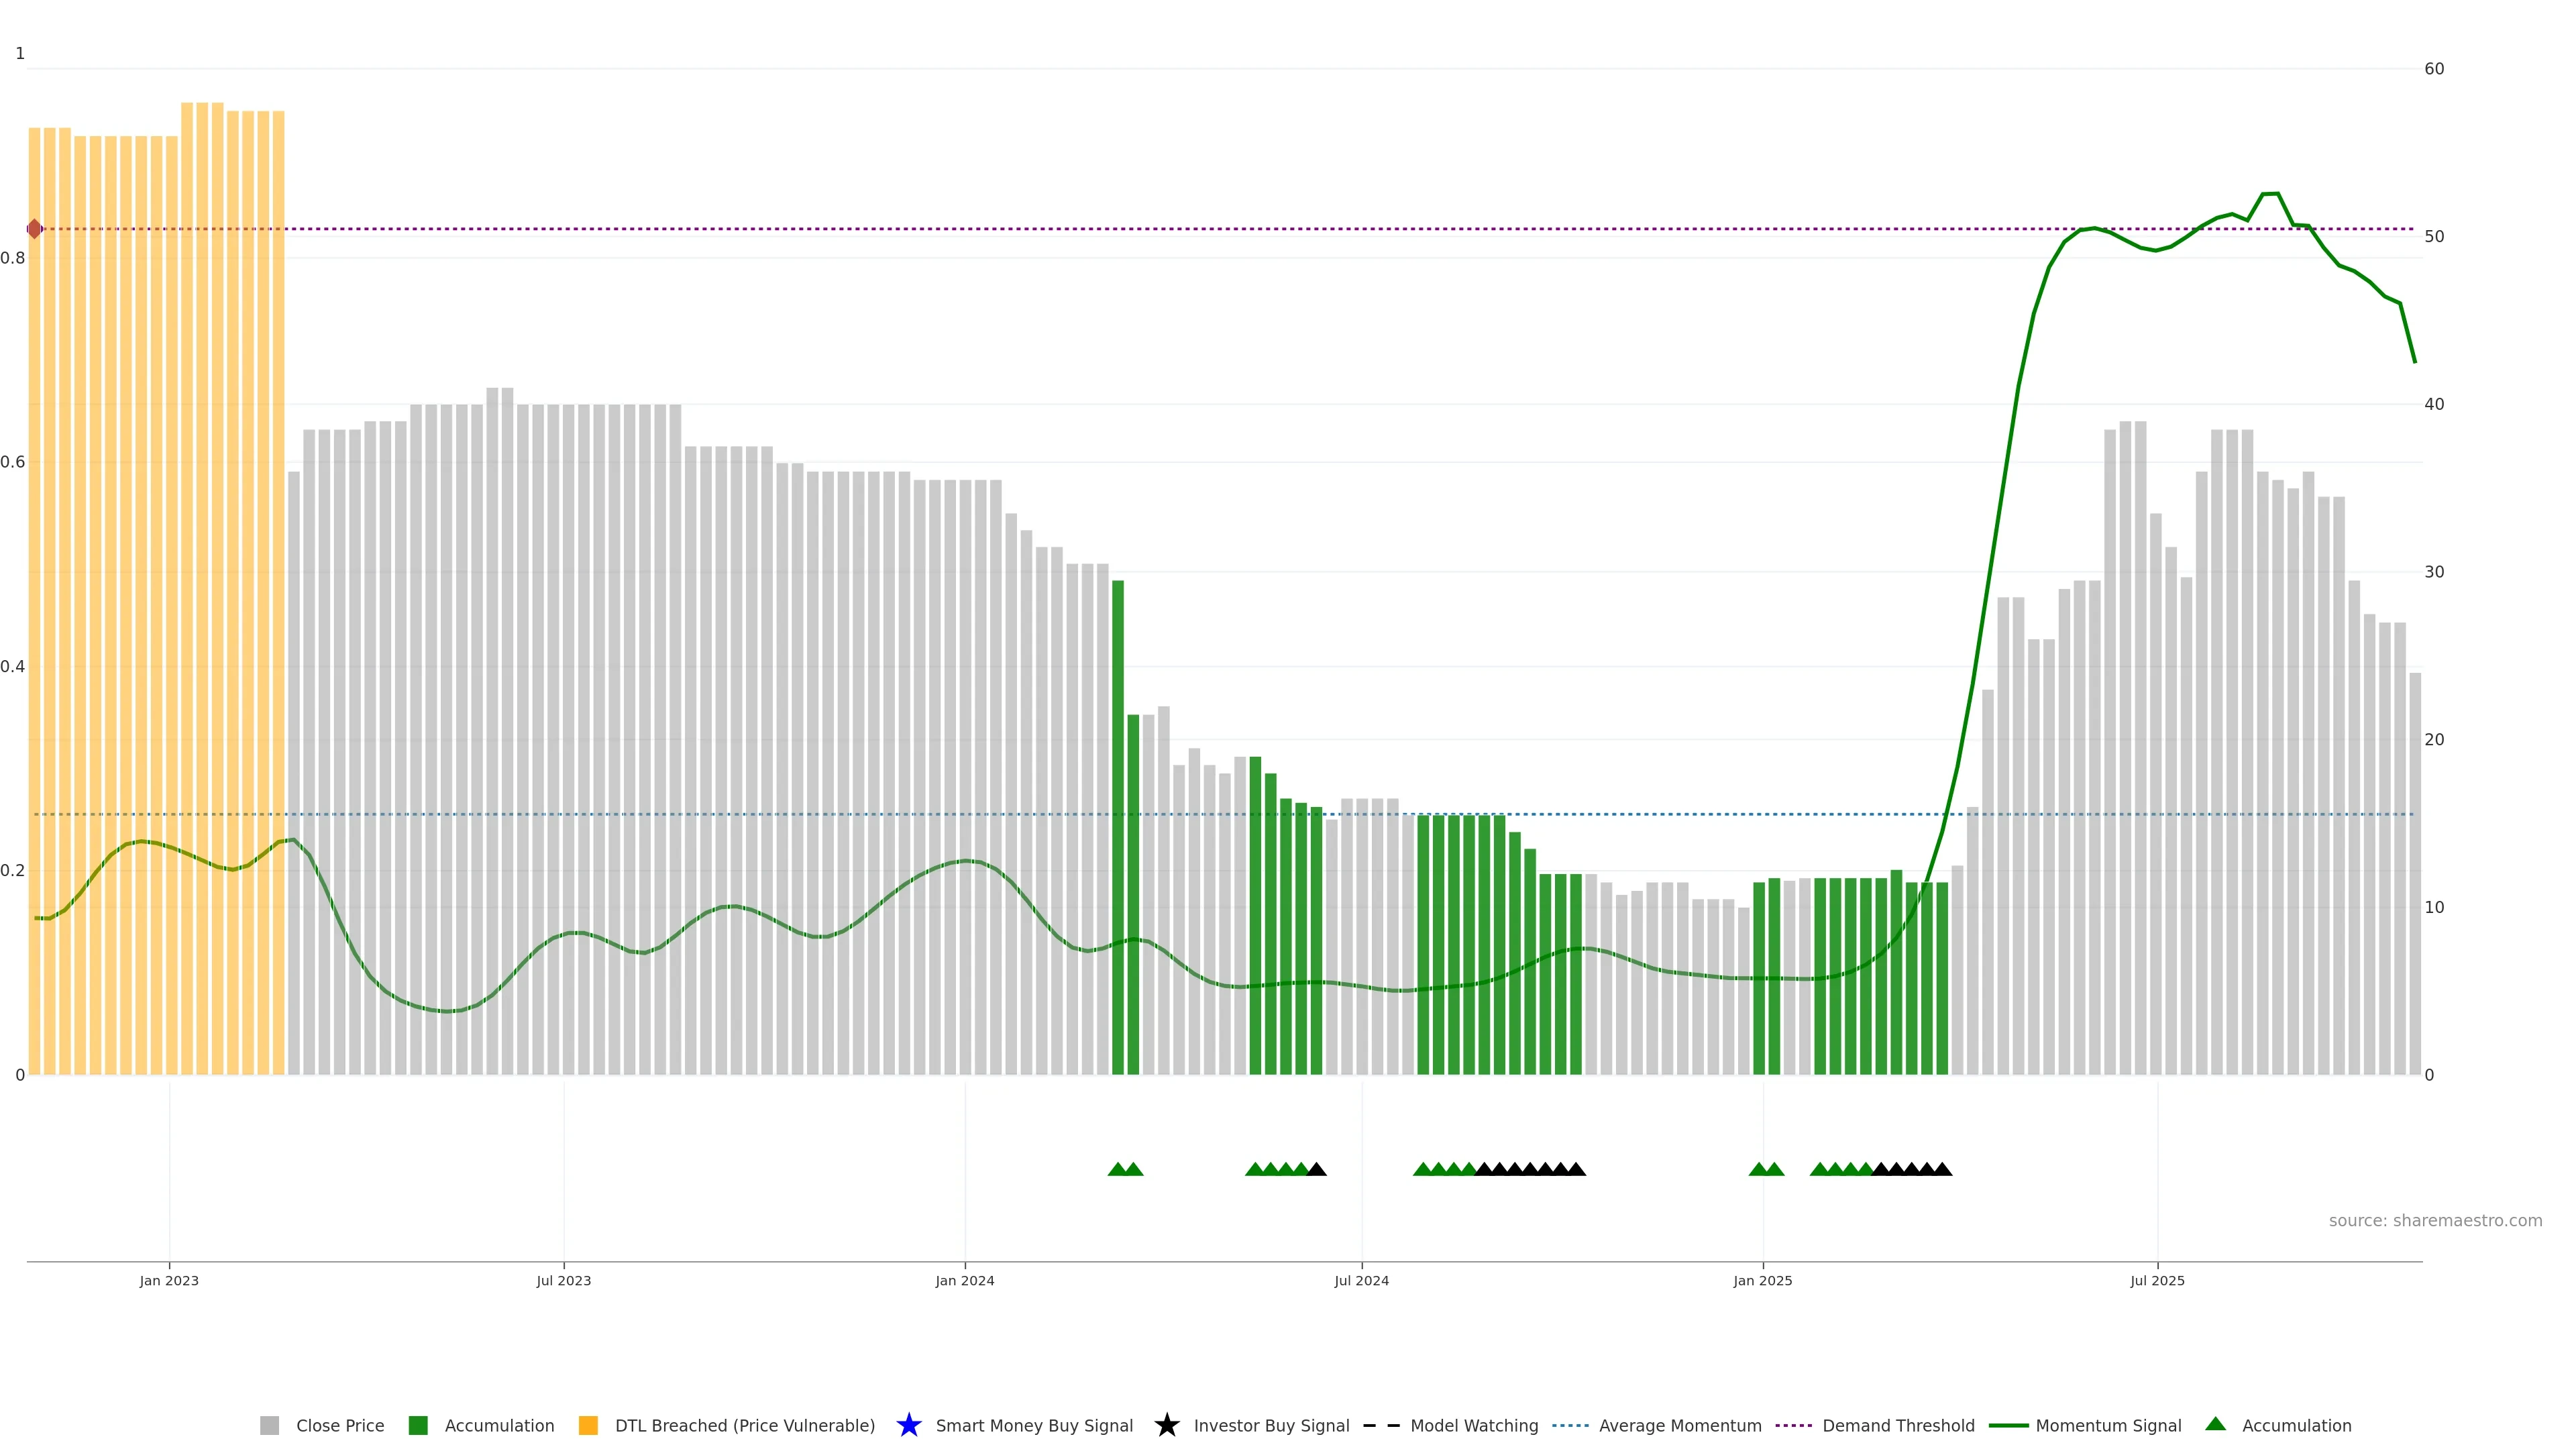The width and height of the screenshot is (2576, 1449).
Task: Click the Jul 2025 axis label
Action: pyautogui.click(x=2157, y=1281)
